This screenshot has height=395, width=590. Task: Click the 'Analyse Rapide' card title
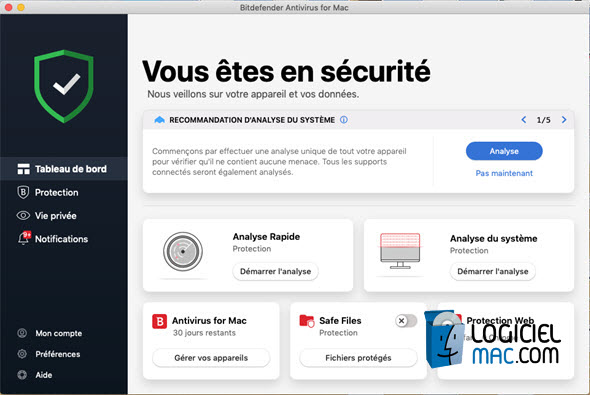point(266,237)
